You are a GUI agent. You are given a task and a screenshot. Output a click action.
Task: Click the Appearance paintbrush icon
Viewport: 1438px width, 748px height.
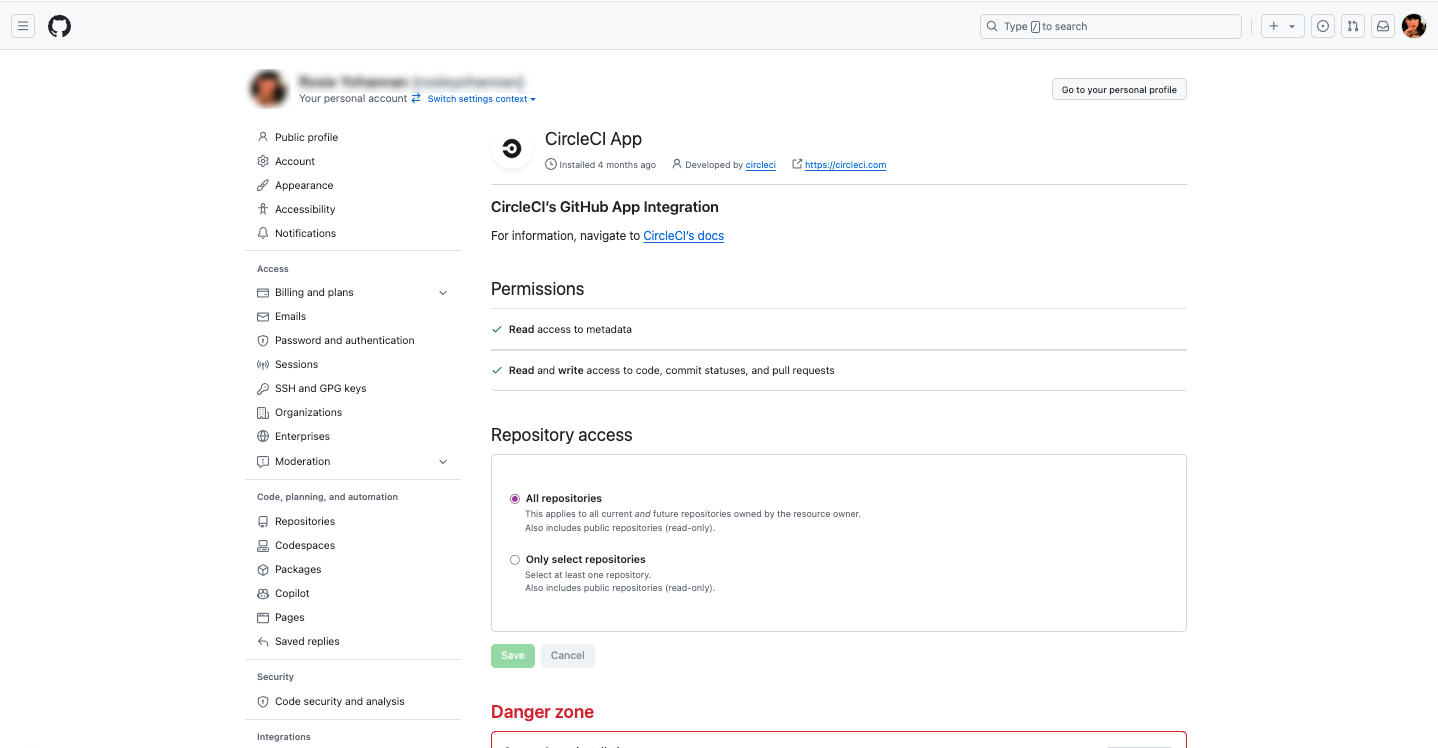[263, 185]
